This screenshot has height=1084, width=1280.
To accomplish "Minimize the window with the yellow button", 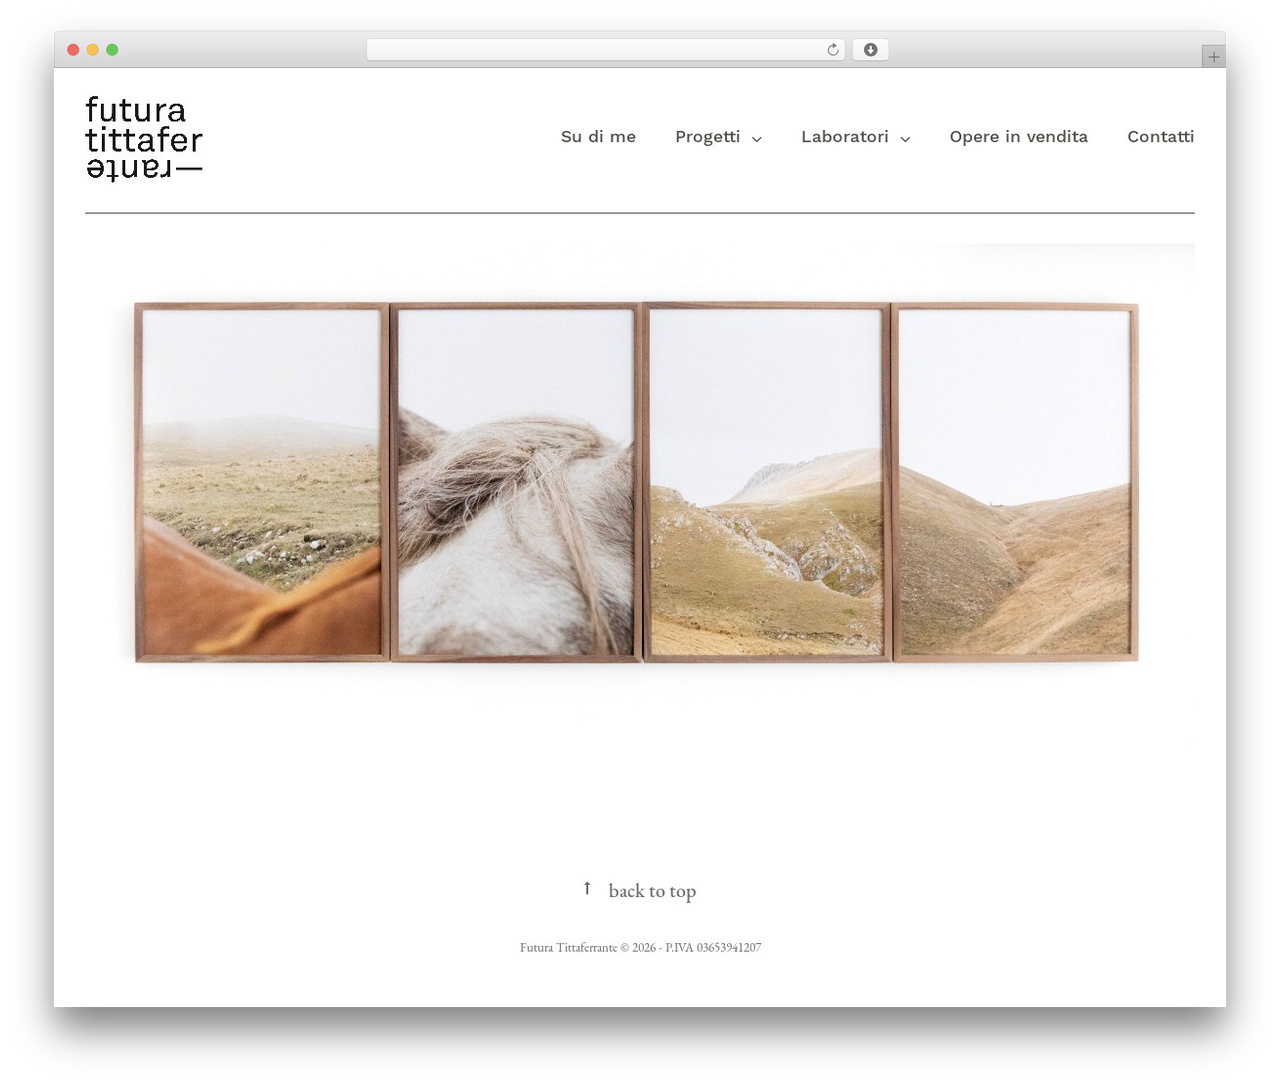I will point(92,50).
